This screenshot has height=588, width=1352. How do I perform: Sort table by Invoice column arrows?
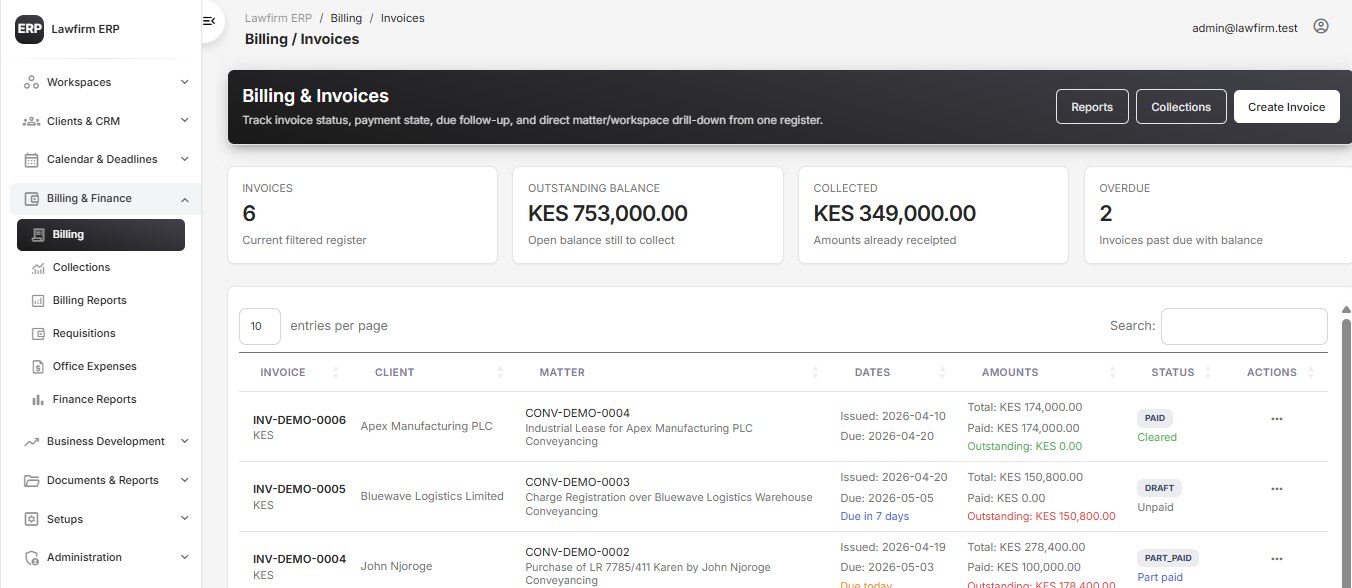click(x=336, y=372)
